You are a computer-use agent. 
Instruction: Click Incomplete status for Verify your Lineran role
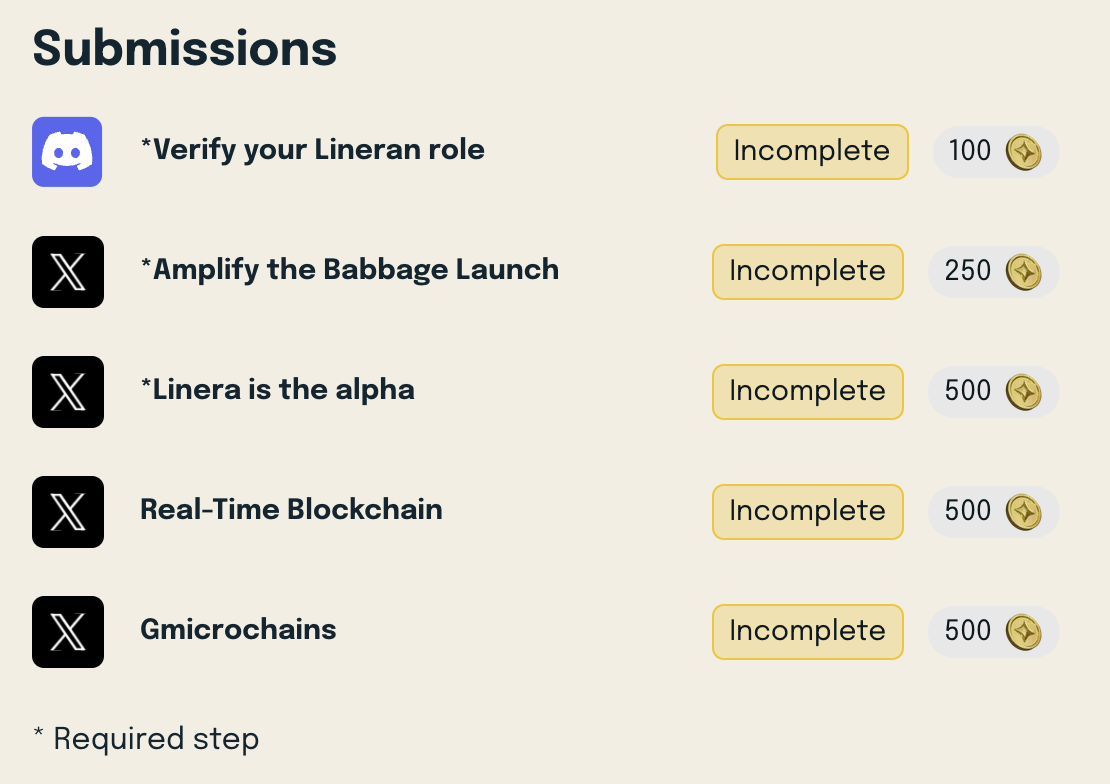coord(812,152)
